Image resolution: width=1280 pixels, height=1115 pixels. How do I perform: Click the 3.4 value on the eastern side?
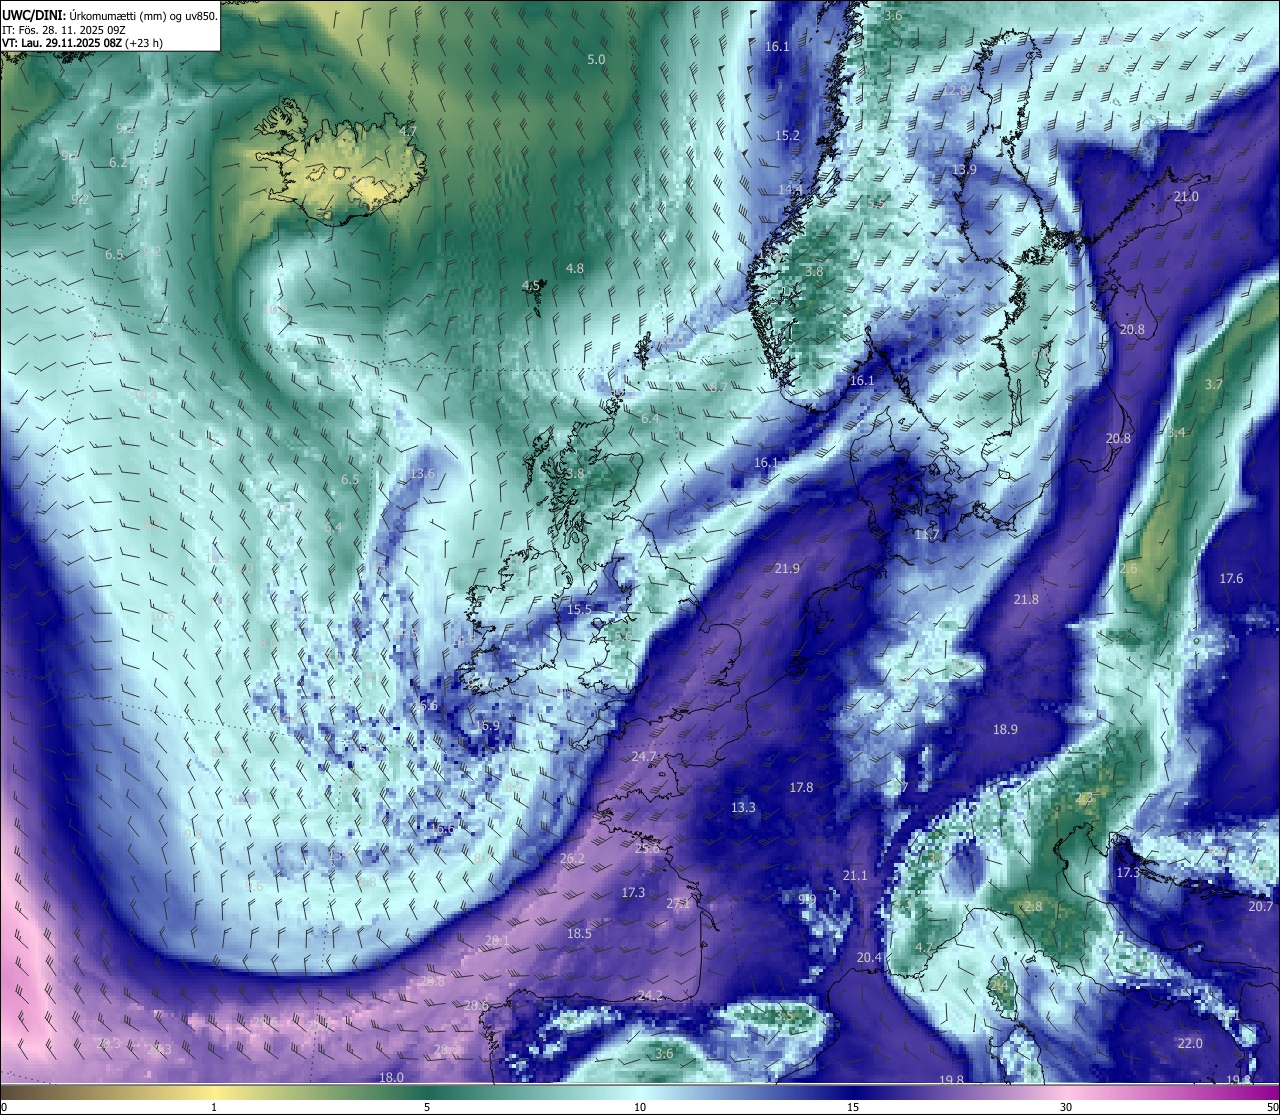[1176, 432]
